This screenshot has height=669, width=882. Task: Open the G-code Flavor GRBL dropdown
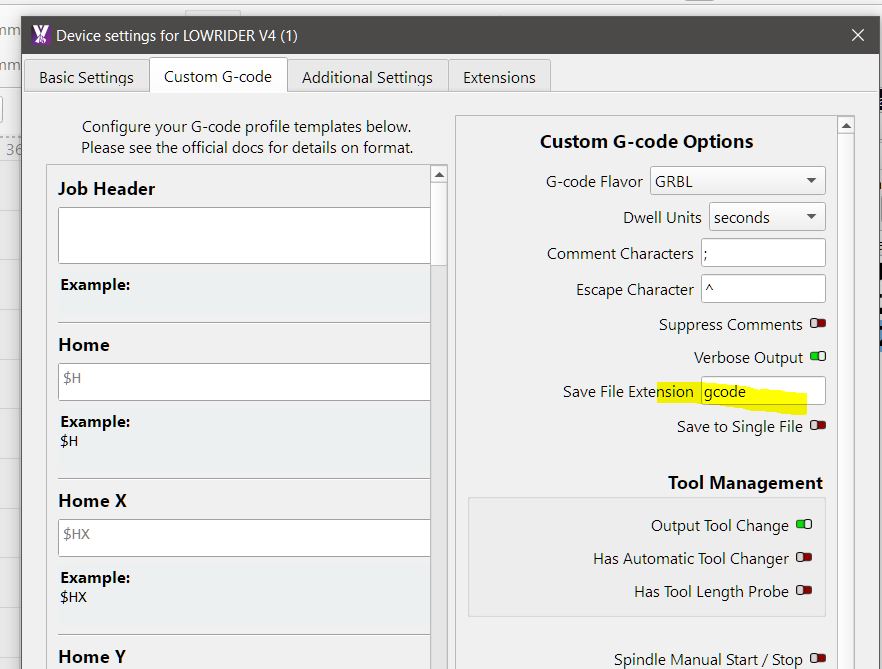click(x=737, y=181)
